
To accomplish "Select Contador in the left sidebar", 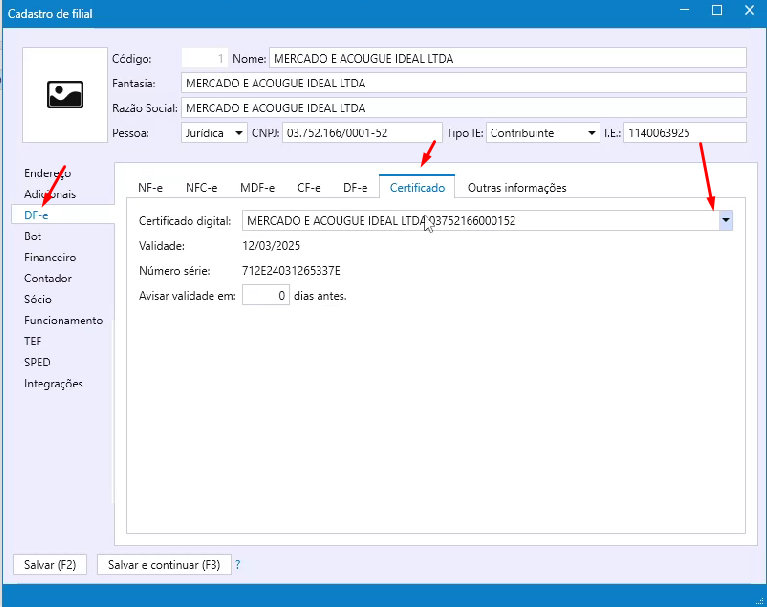I will pyautogui.click(x=48, y=278).
